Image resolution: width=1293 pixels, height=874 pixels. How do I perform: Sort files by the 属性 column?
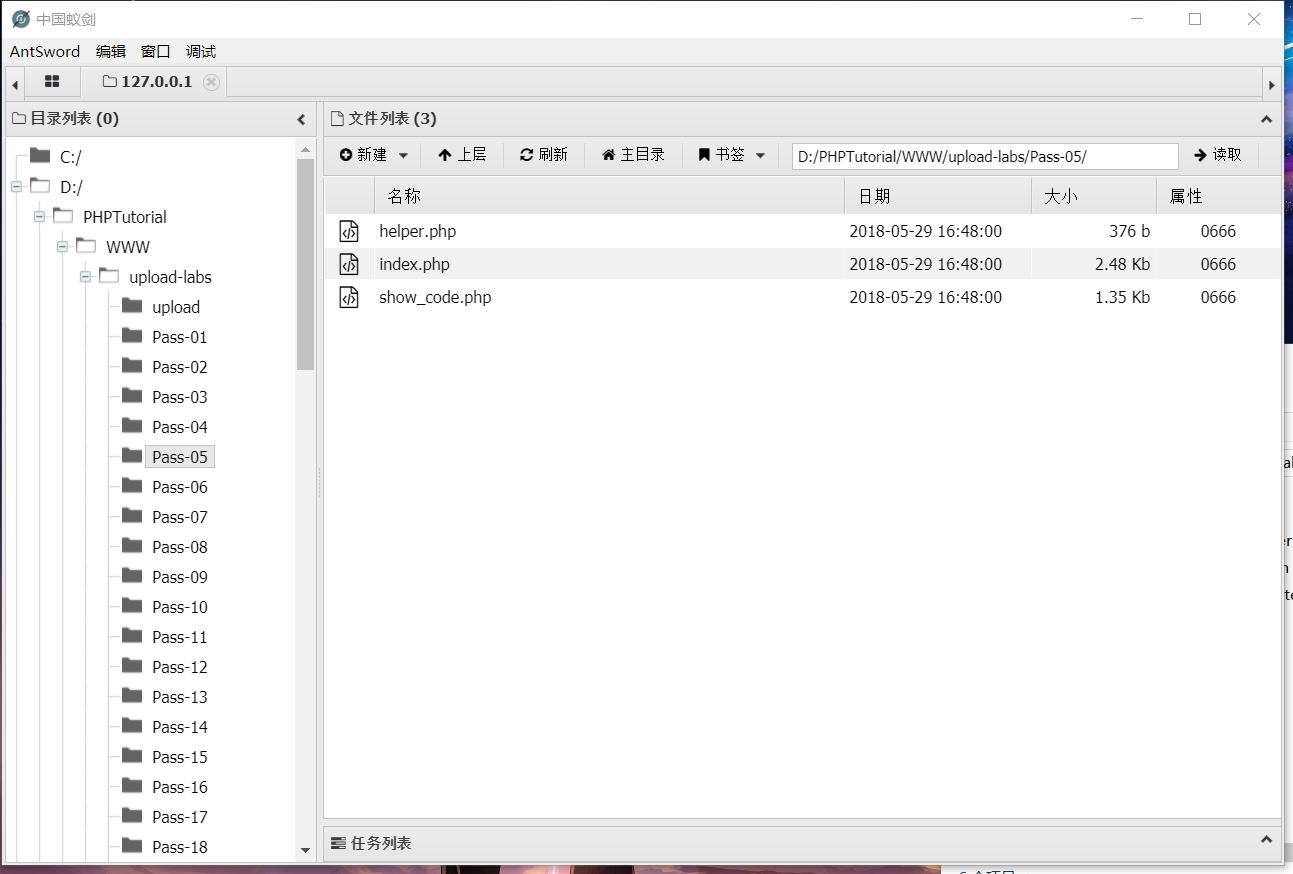point(1218,196)
